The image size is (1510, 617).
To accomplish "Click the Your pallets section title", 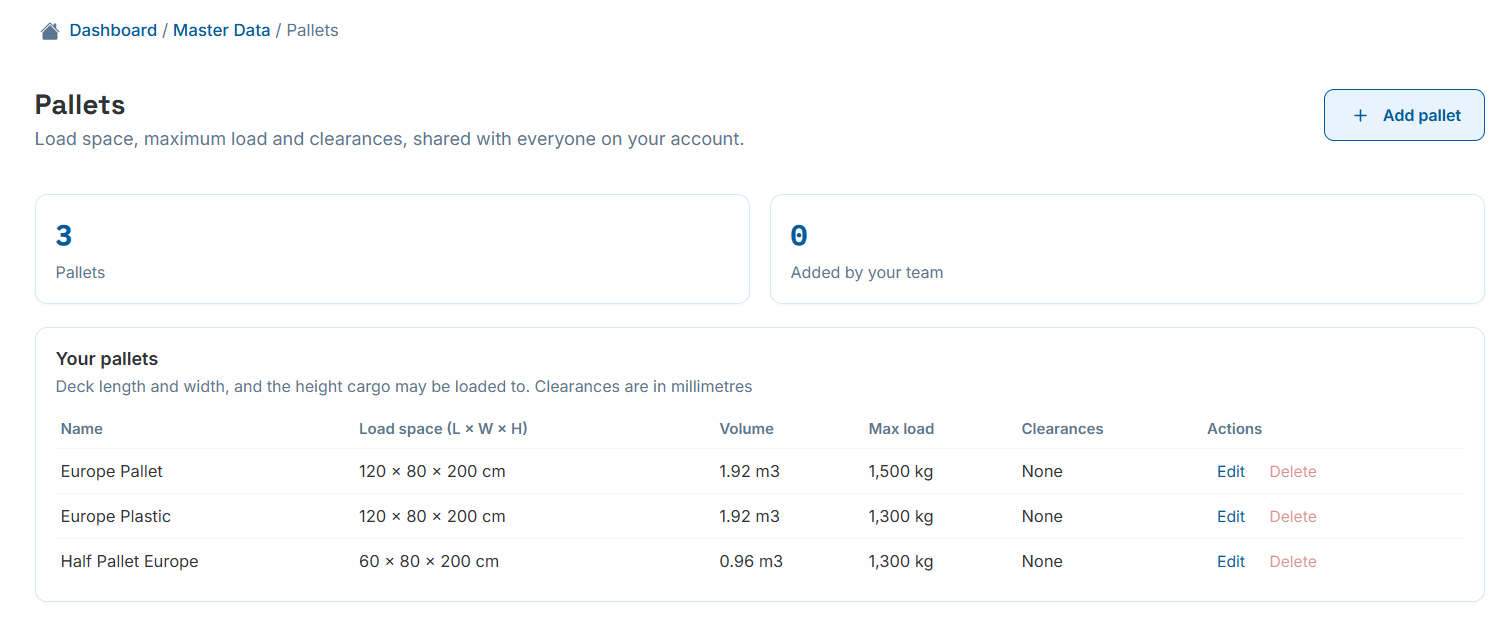I will [107, 359].
